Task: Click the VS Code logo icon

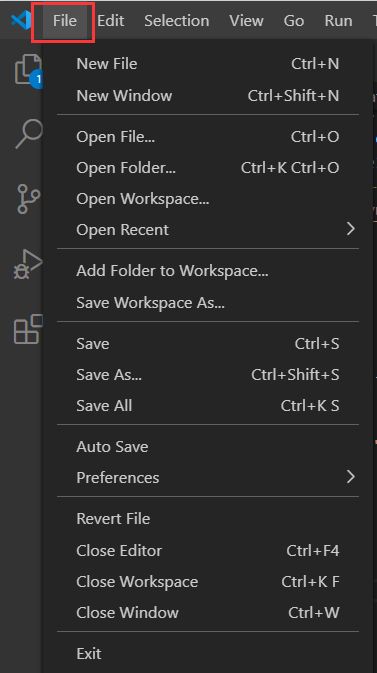Action: click(x=21, y=20)
